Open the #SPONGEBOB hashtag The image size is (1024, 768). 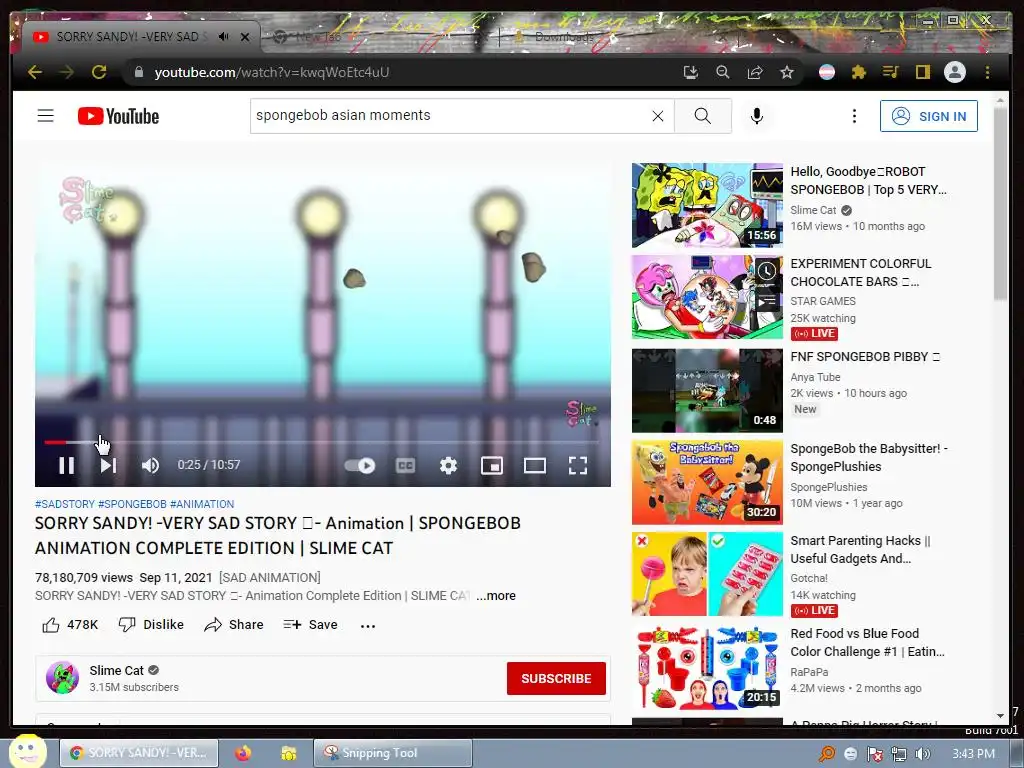pyautogui.click(x=132, y=504)
